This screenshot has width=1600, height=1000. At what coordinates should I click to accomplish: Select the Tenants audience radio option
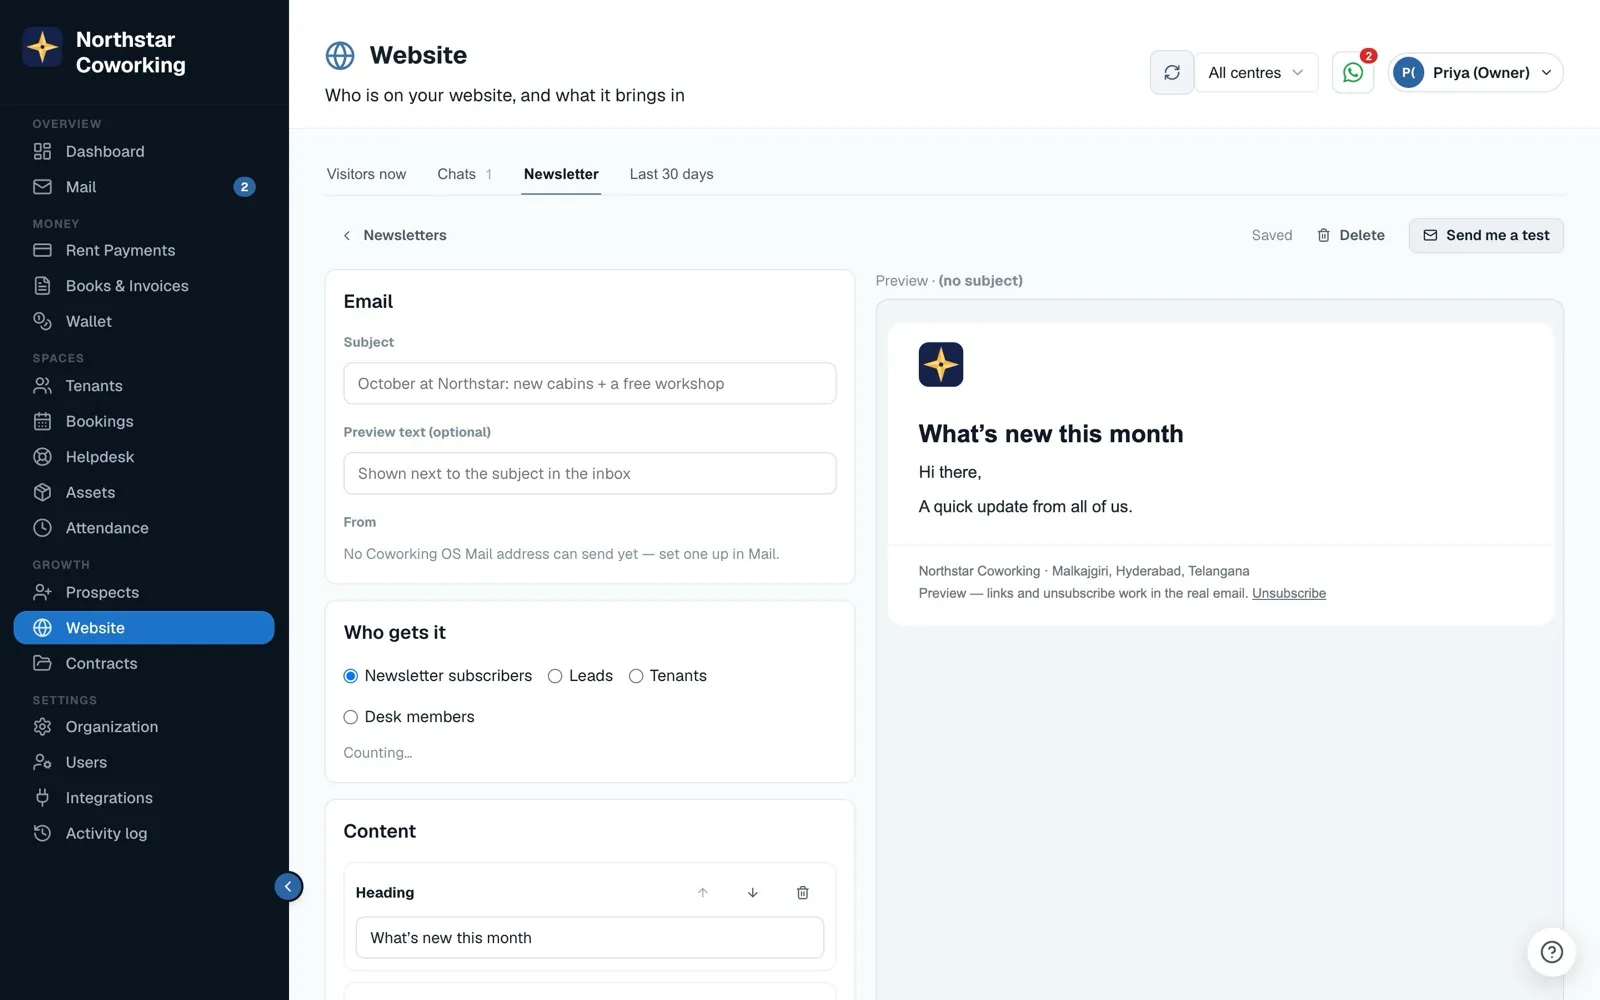(636, 676)
